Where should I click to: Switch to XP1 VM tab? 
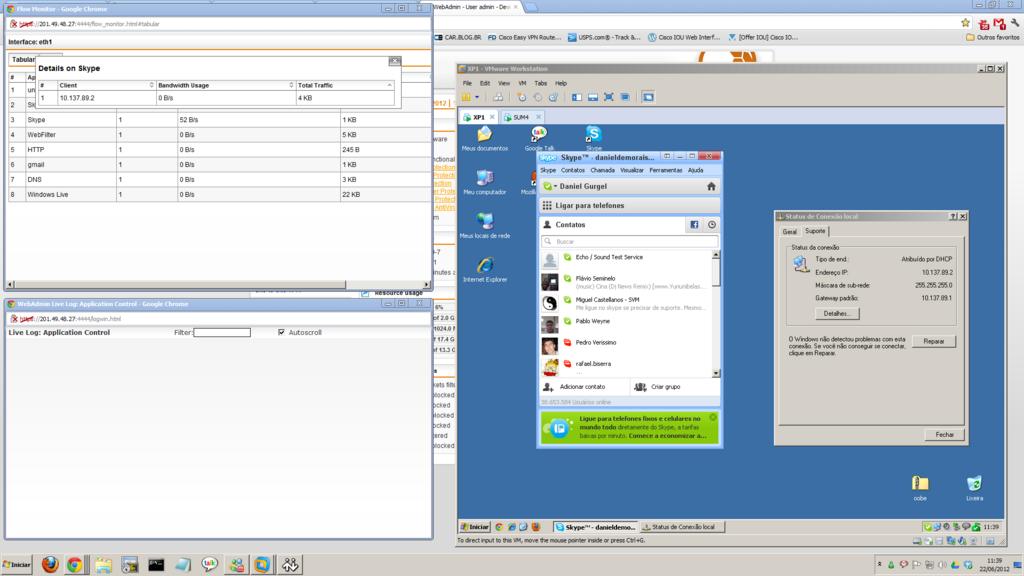point(479,118)
